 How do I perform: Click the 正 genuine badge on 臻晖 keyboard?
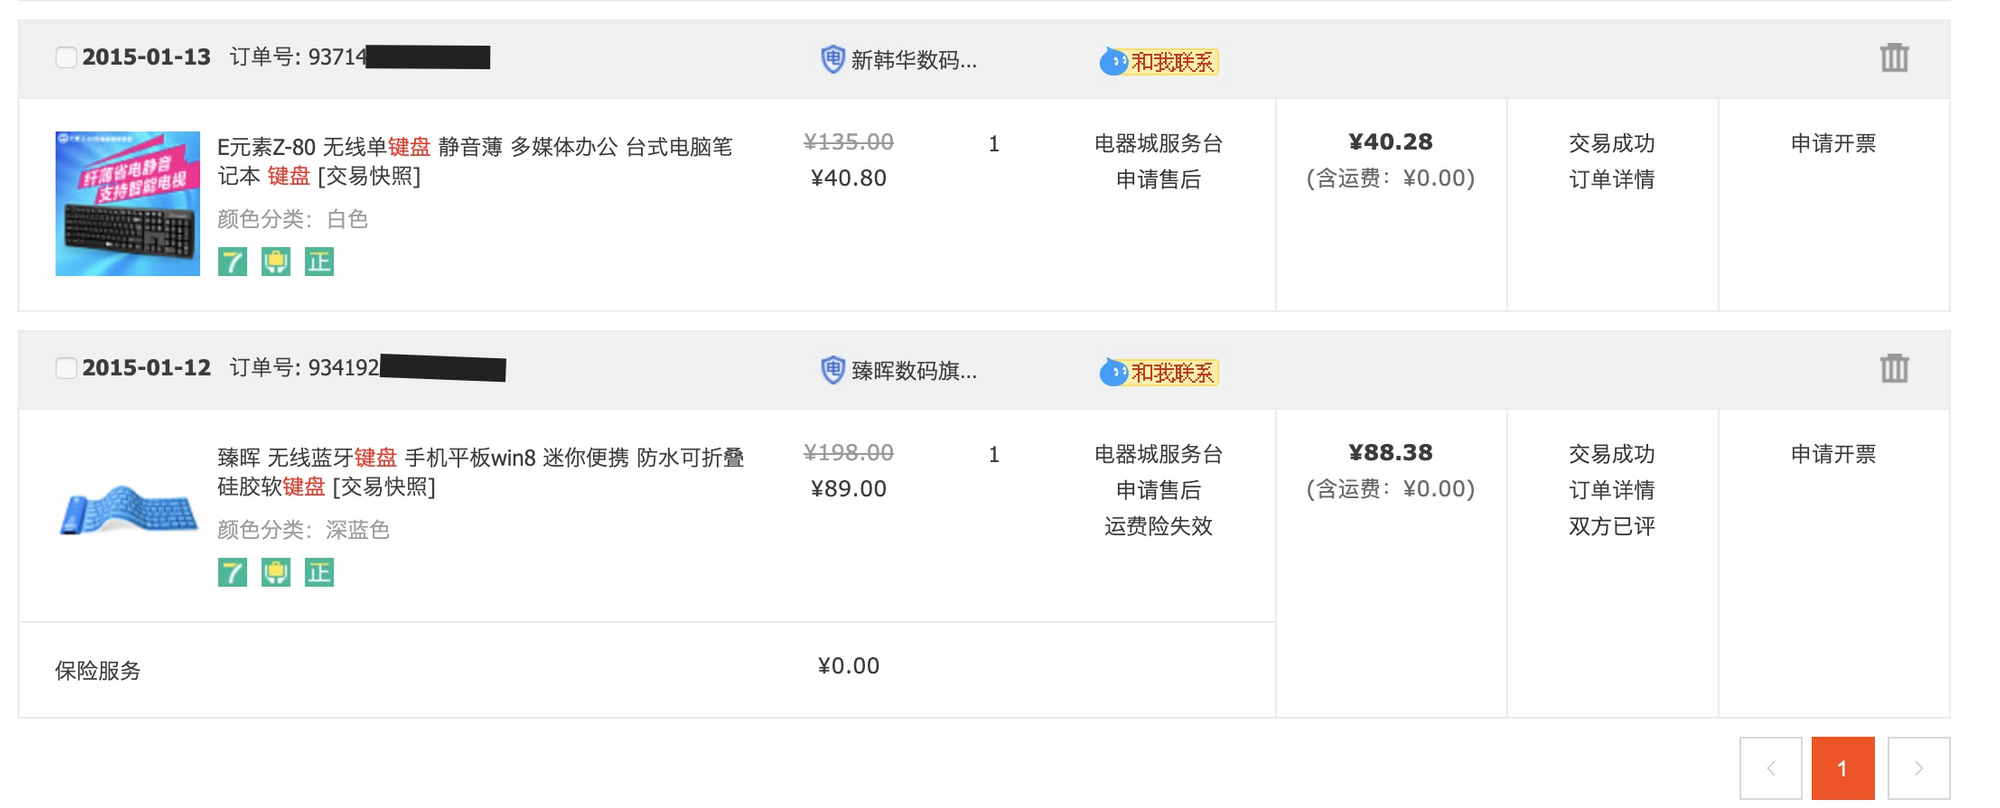[x=319, y=573]
